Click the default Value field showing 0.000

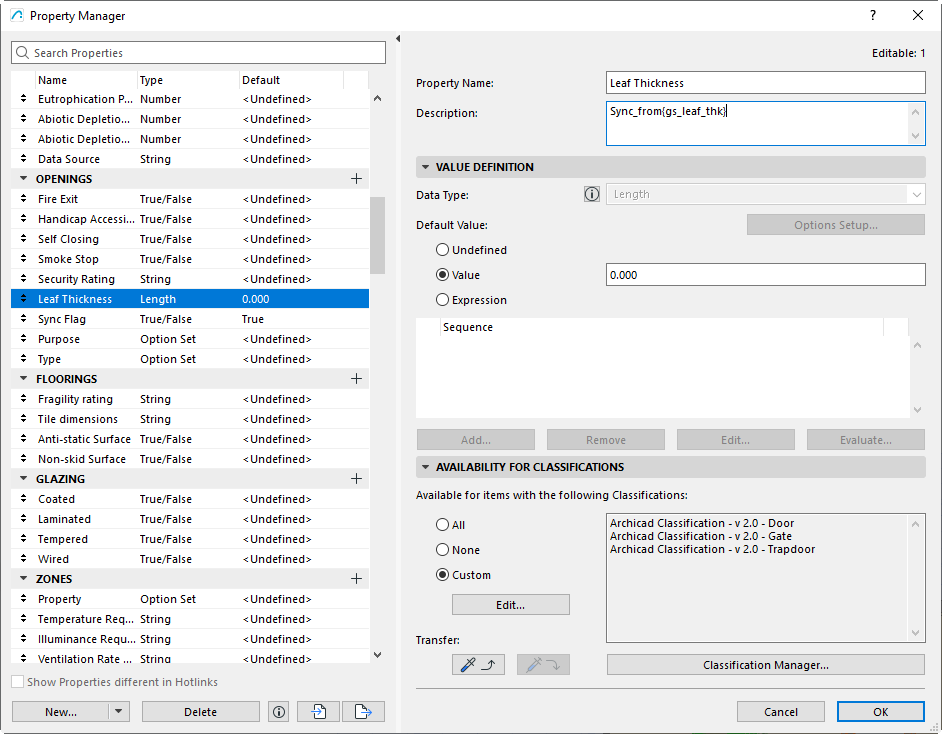point(765,275)
